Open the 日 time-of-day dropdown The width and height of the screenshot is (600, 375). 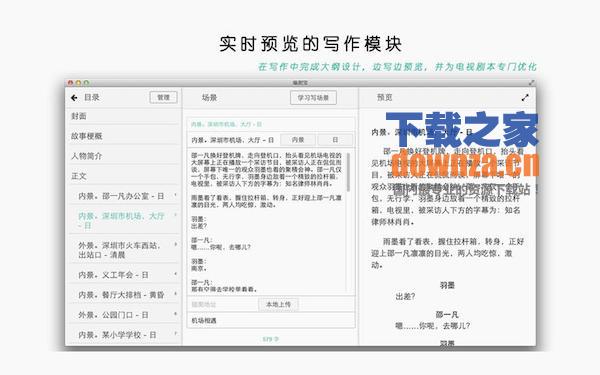(335, 140)
